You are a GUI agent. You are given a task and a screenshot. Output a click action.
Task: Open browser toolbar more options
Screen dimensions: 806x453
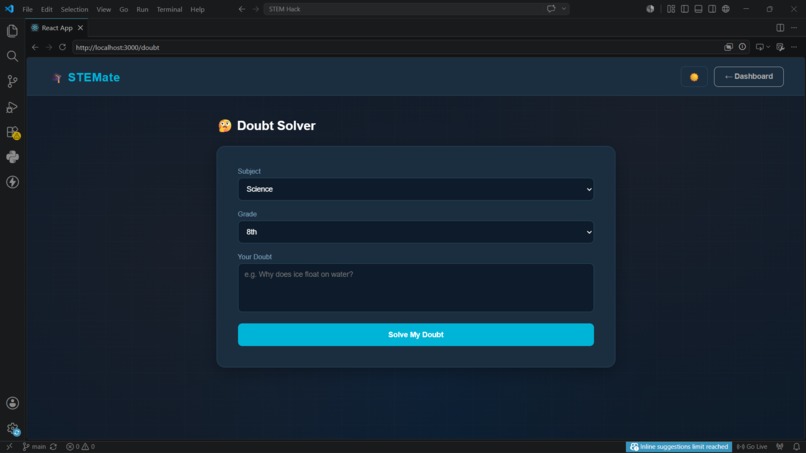tap(794, 47)
